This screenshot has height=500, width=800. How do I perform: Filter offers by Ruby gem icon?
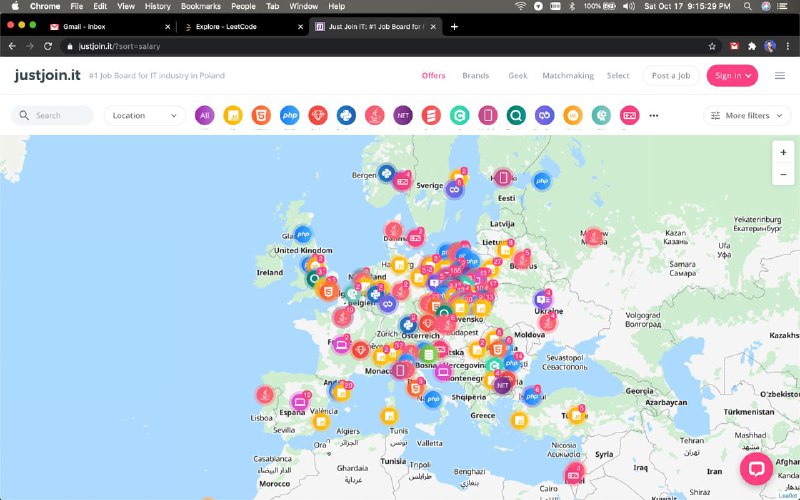318,115
